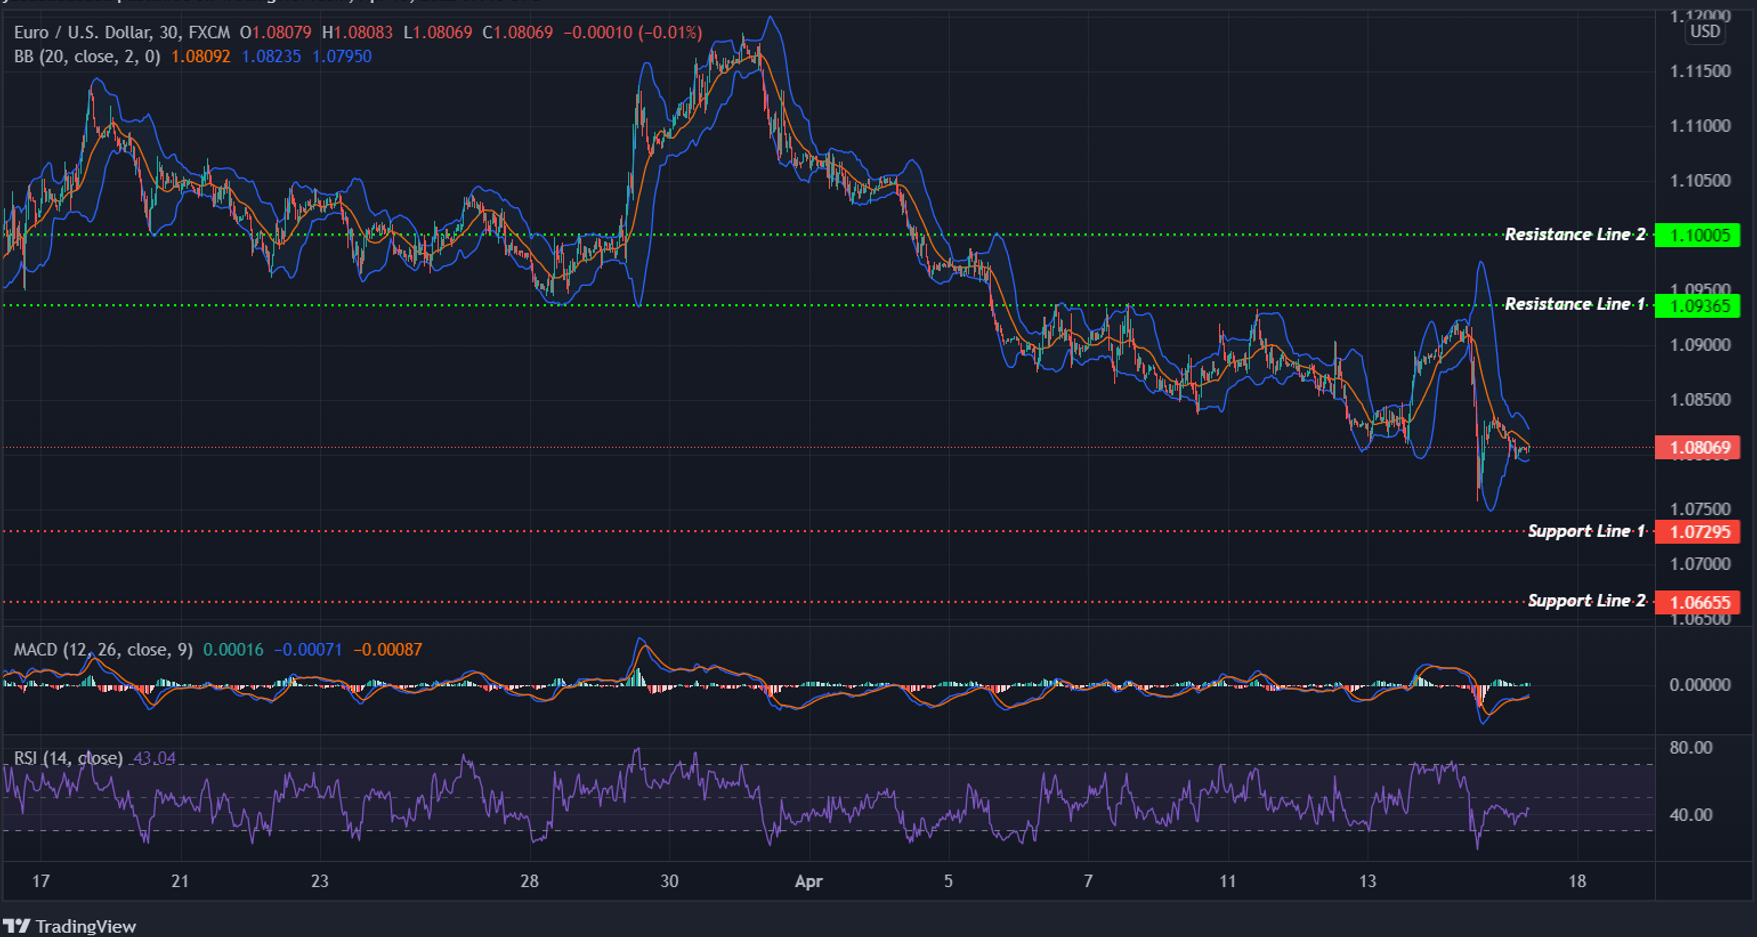Click the BB lower value 1.07950
Screen dimensions: 1757x937
point(342,57)
